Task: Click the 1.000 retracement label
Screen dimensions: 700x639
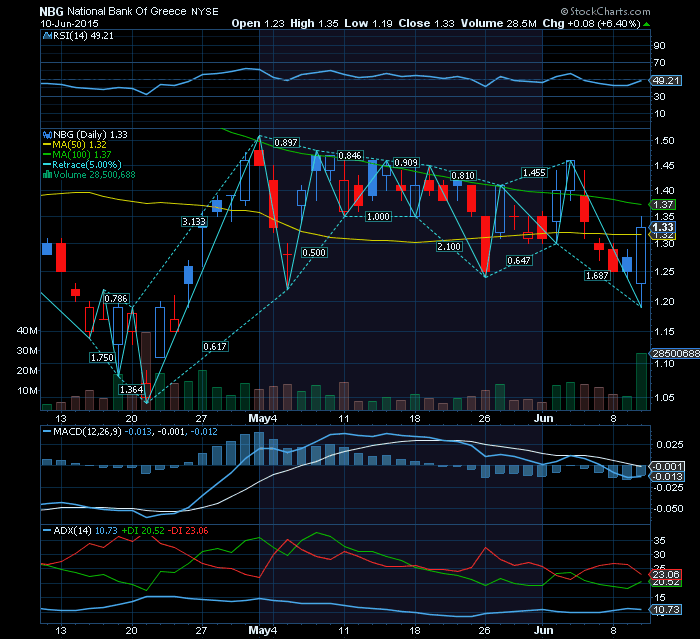Action: coord(378,217)
